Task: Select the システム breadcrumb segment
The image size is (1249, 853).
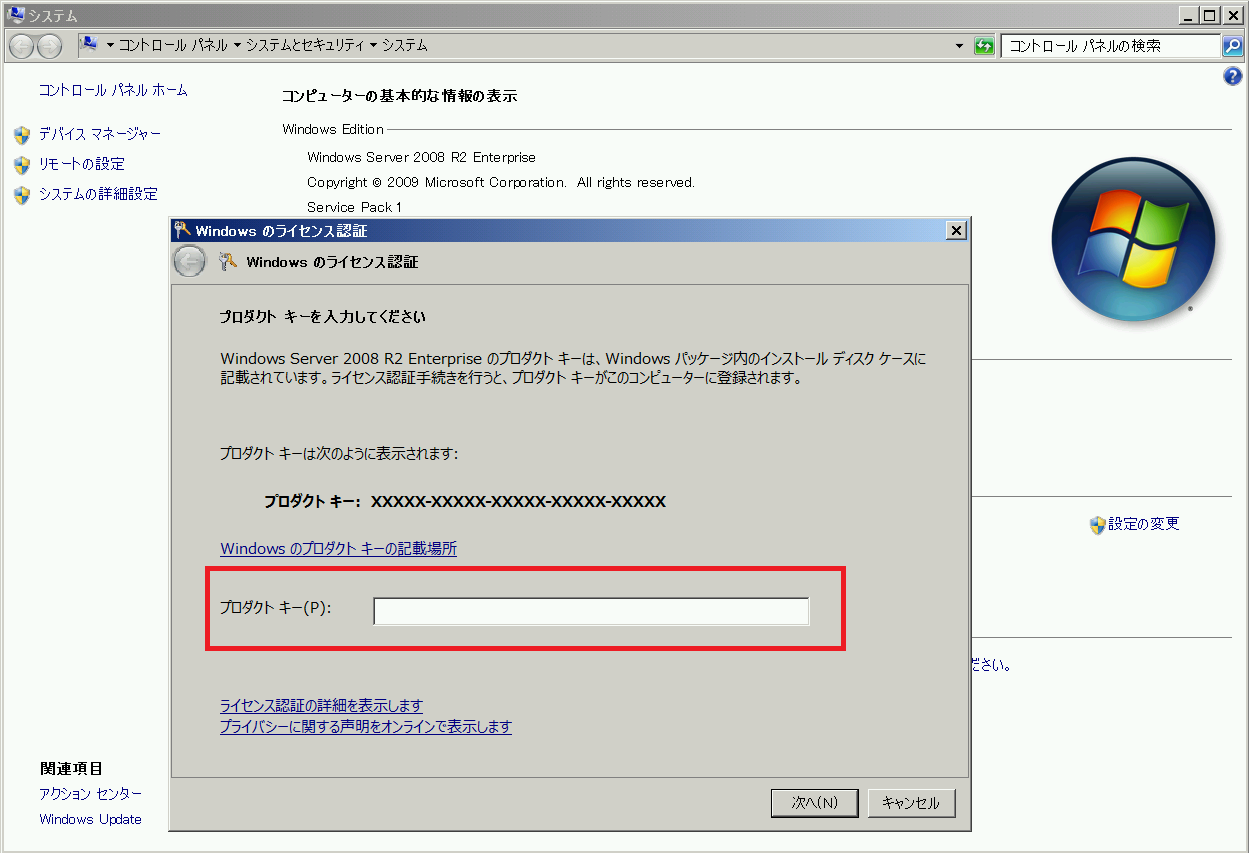Action: click(405, 46)
